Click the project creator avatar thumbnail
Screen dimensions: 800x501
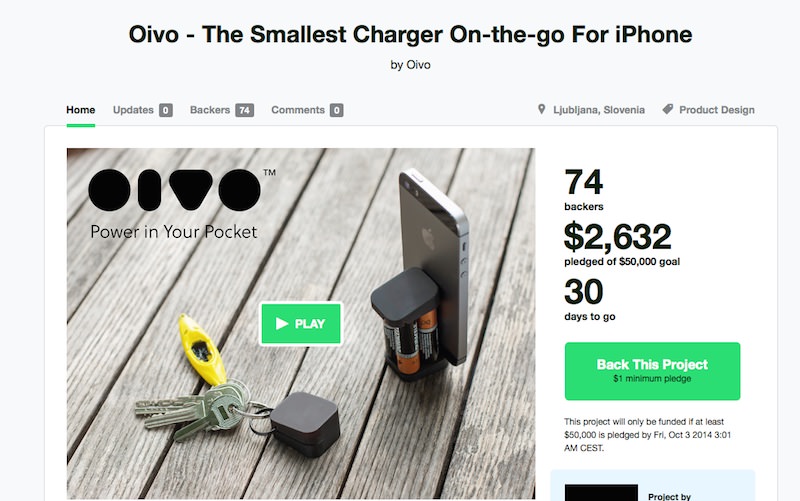click(x=601, y=492)
